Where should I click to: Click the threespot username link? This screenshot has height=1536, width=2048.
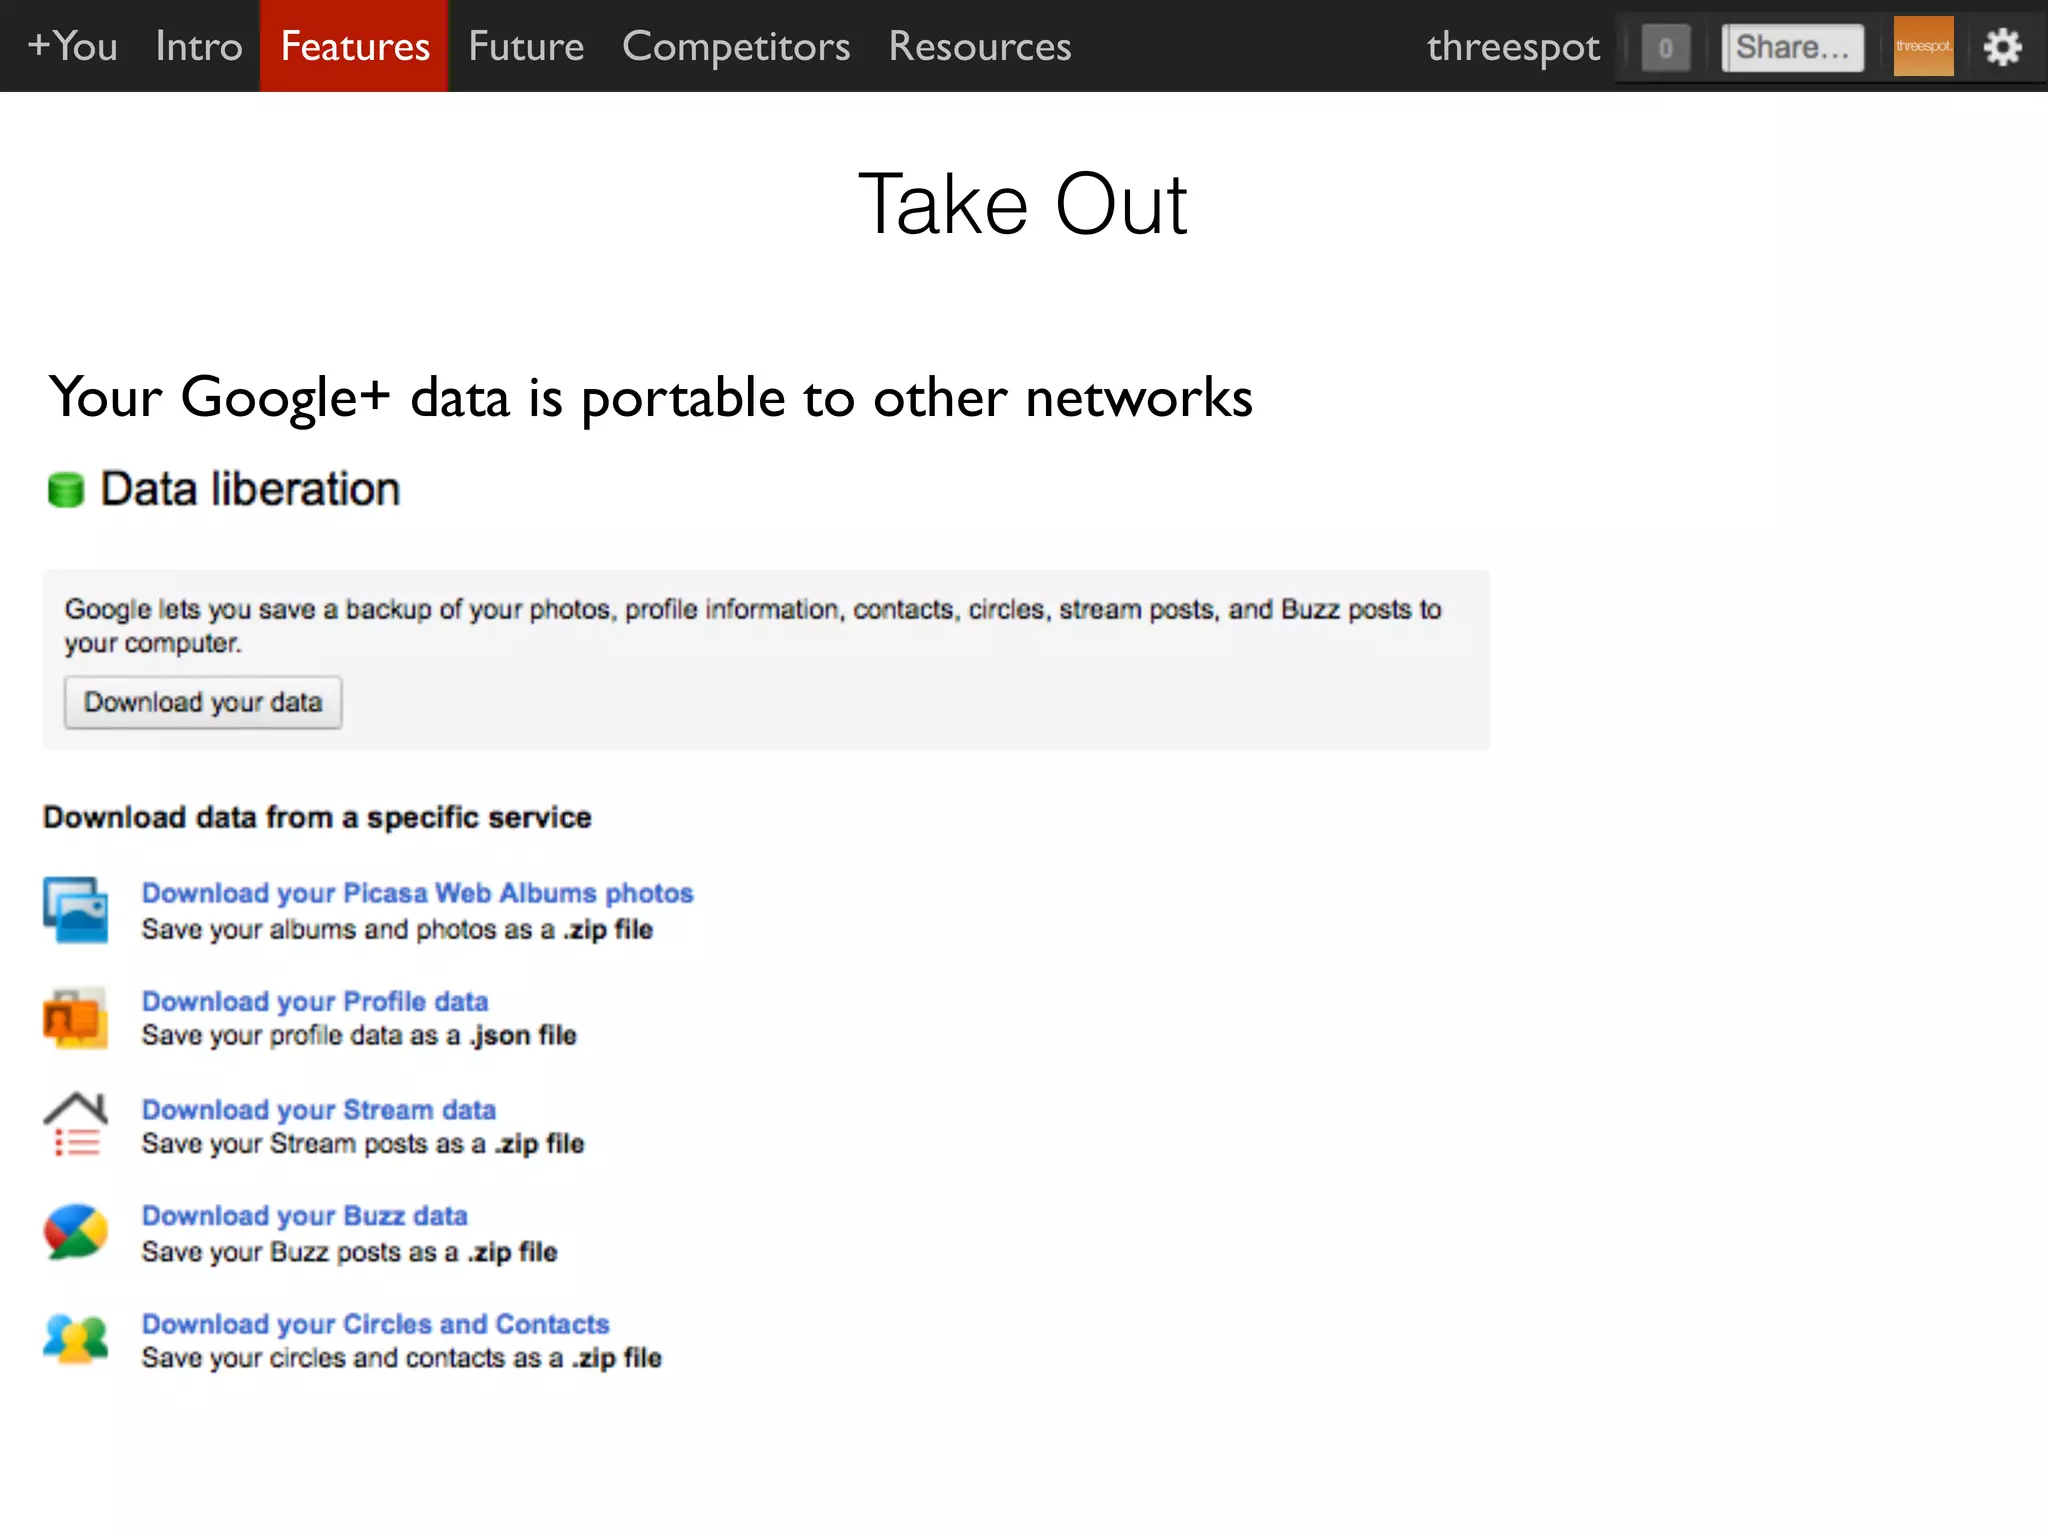pyautogui.click(x=1513, y=47)
